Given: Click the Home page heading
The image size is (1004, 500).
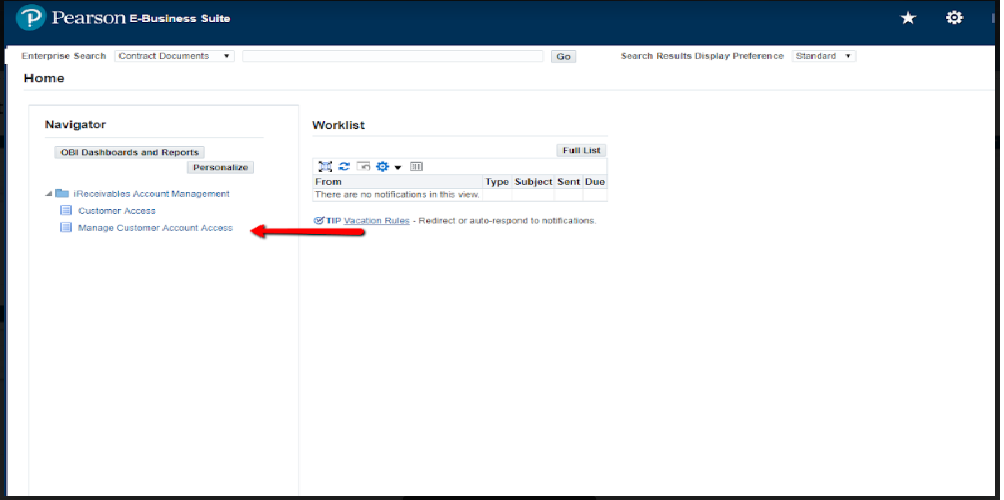Looking at the screenshot, I should pyautogui.click(x=44, y=78).
